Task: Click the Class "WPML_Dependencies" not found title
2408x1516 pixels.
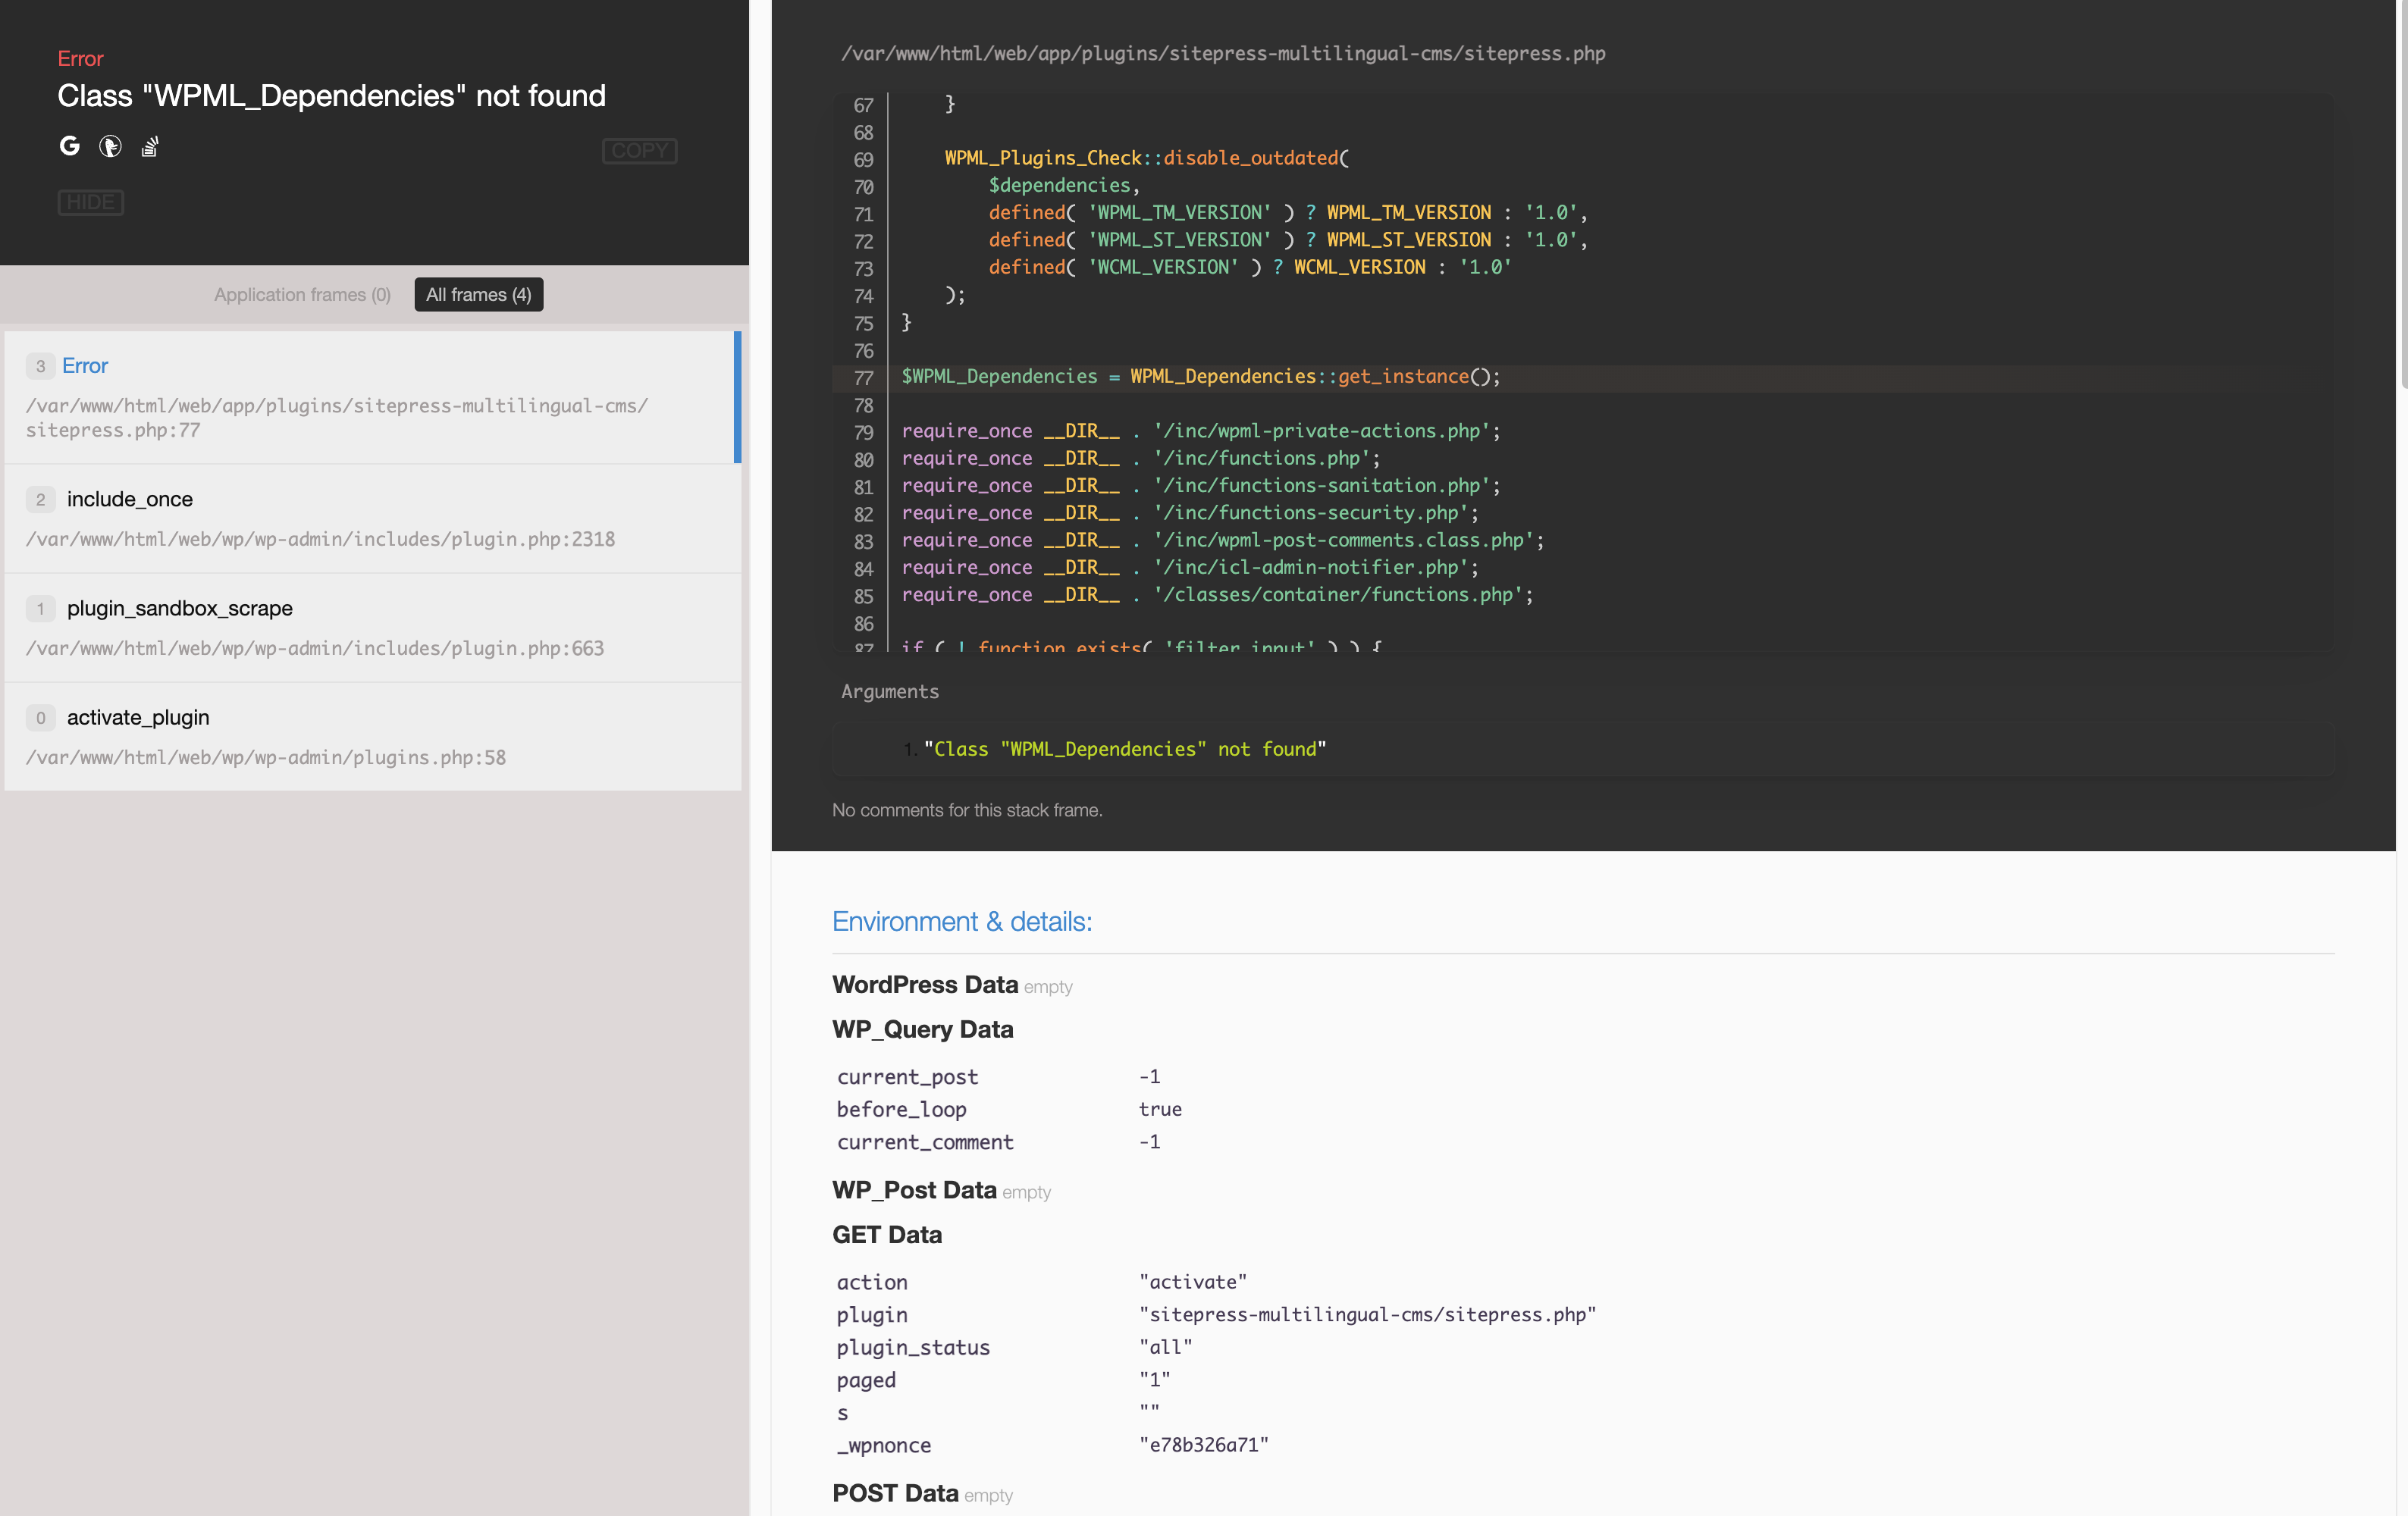Action: click(331, 95)
